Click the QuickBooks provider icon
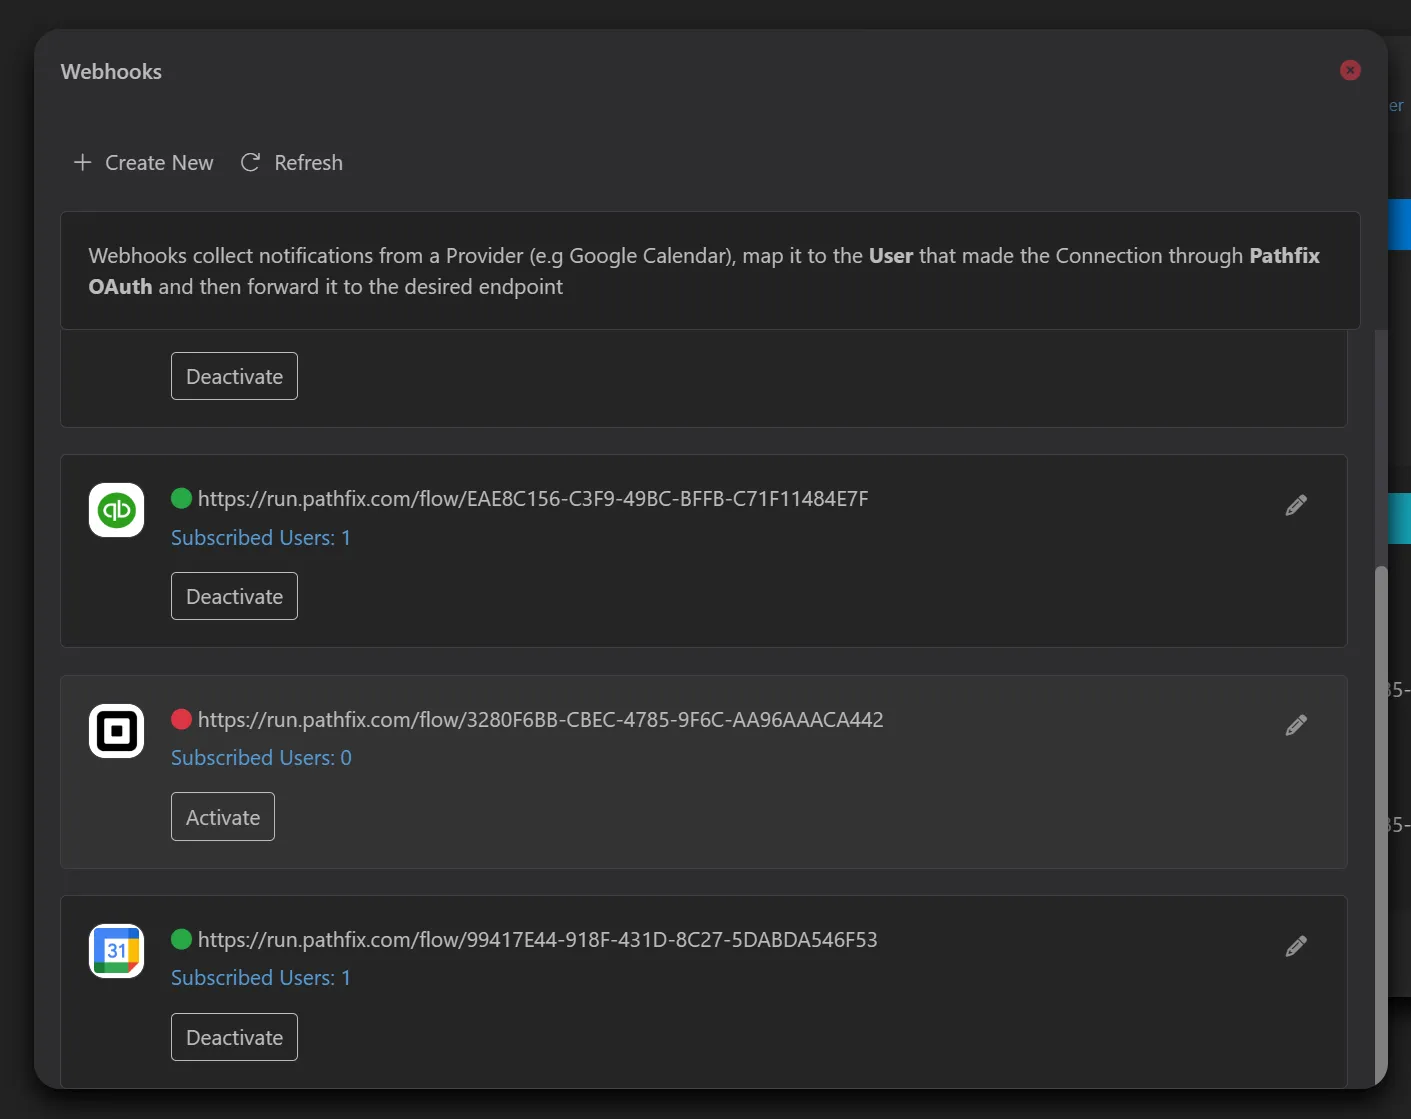Viewport: 1411px width, 1119px height. coord(117,510)
